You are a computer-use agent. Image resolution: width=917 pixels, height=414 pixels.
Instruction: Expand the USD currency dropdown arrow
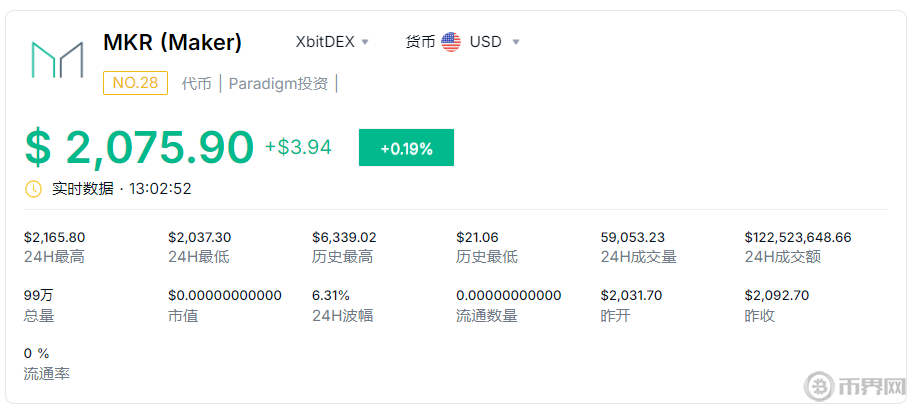point(516,42)
